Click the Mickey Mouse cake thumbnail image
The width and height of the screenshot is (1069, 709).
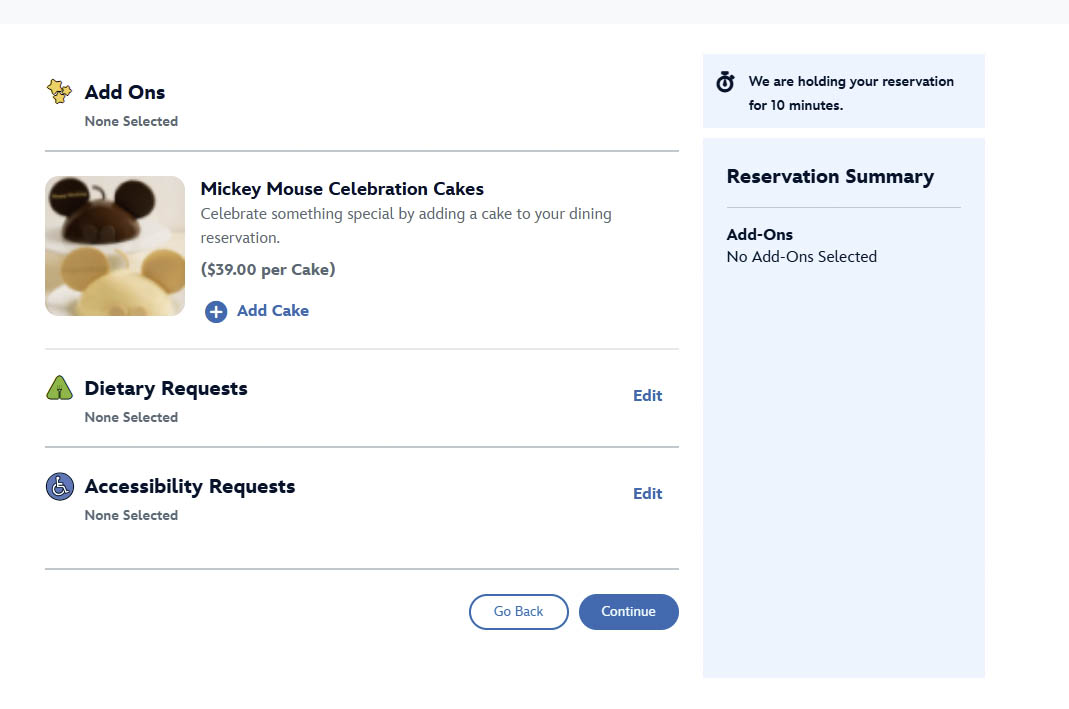(x=115, y=246)
